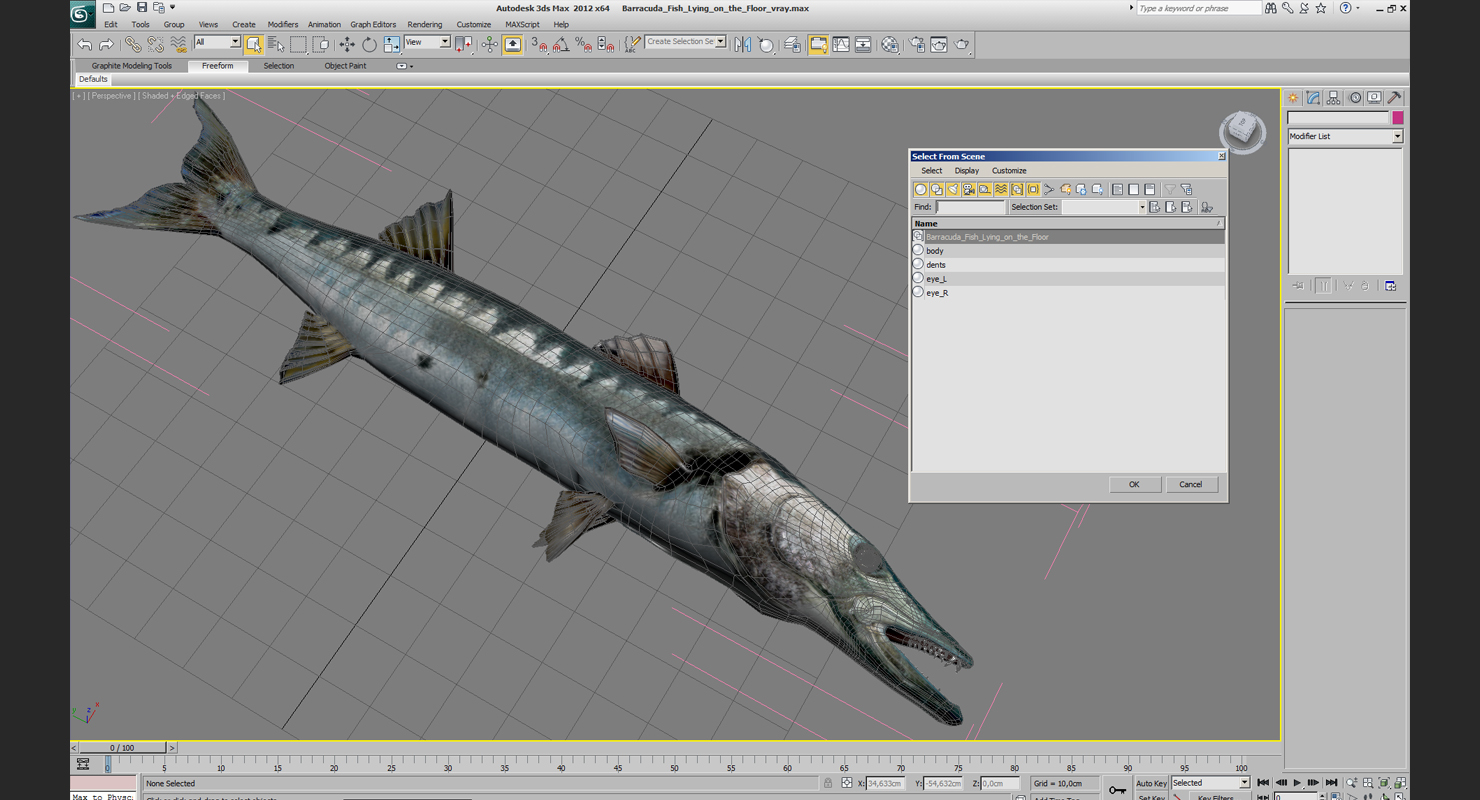Toggle the Angle Snap button
The image size is (1480, 800).
[562, 45]
